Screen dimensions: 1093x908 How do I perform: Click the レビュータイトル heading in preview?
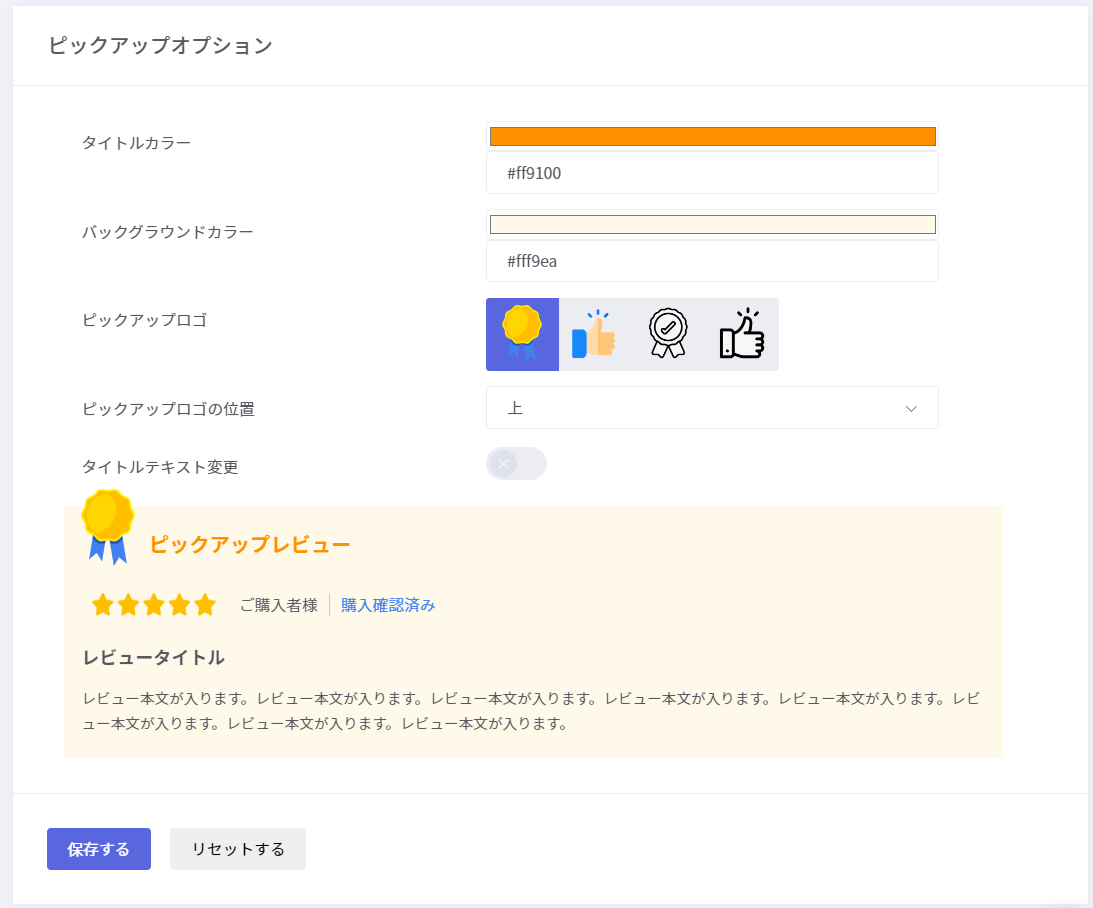coord(154,658)
